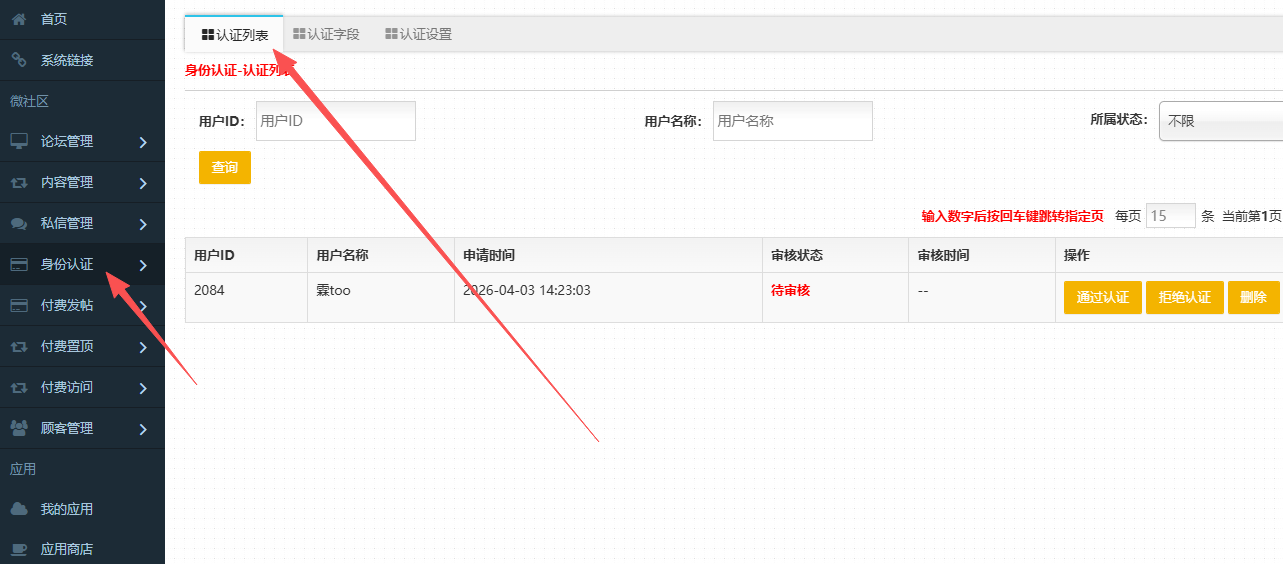Click the 应用商店 coffee cup icon
The image size is (1283, 564).
(18, 549)
